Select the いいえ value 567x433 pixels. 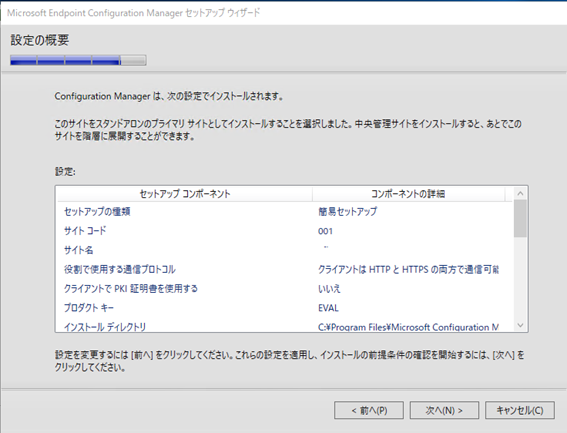click(x=329, y=289)
